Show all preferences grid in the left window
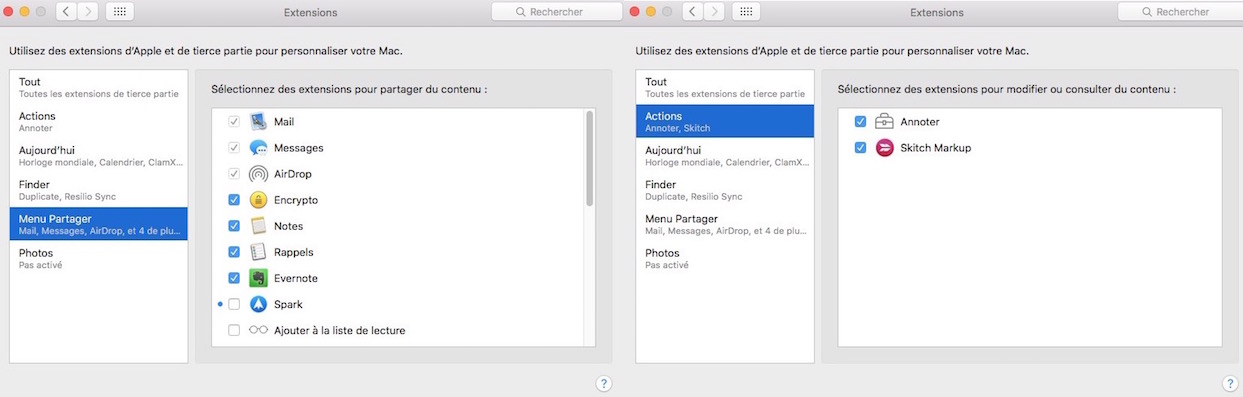Viewport: 1243px width, 397px height. (x=119, y=12)
